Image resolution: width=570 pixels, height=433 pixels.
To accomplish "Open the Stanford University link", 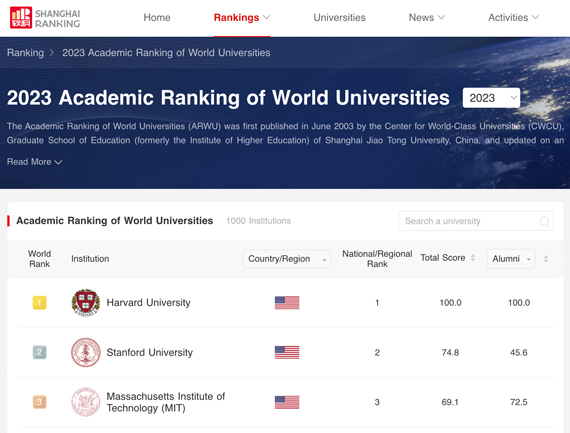I will point(149,352).
